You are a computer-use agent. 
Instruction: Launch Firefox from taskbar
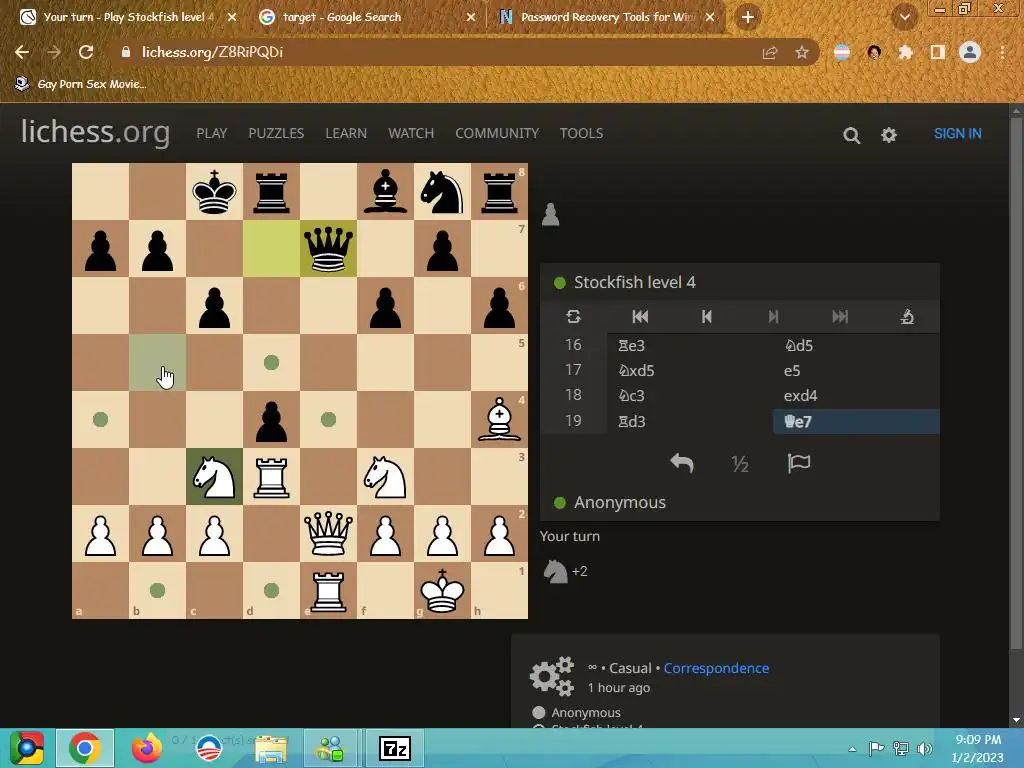[x=146, y=748]
